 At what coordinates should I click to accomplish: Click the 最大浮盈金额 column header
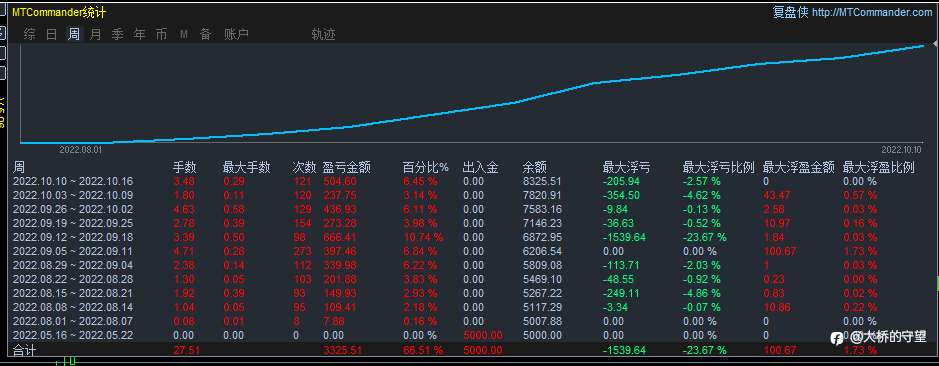(x=798, y=168)
